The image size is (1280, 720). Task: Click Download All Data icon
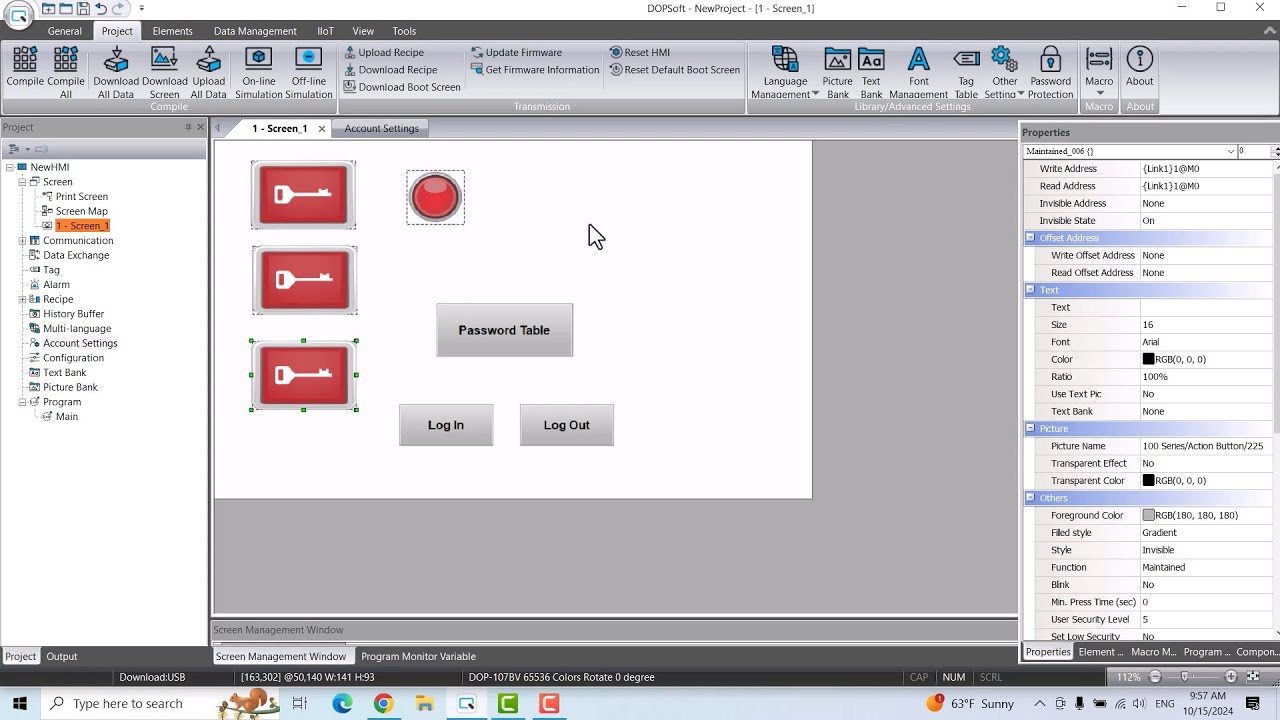(x=116, y=72)
